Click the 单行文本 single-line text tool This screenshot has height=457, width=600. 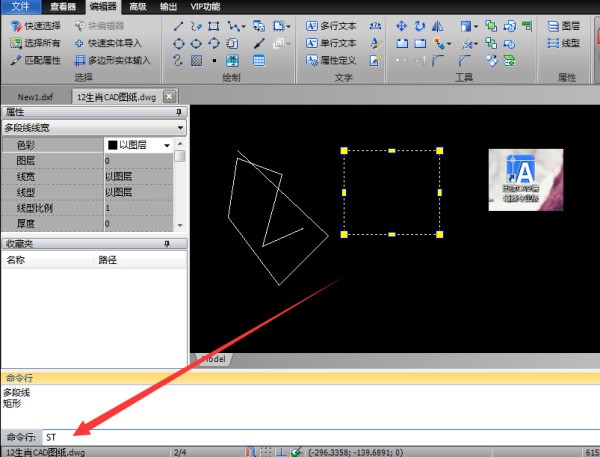[331, 43]
